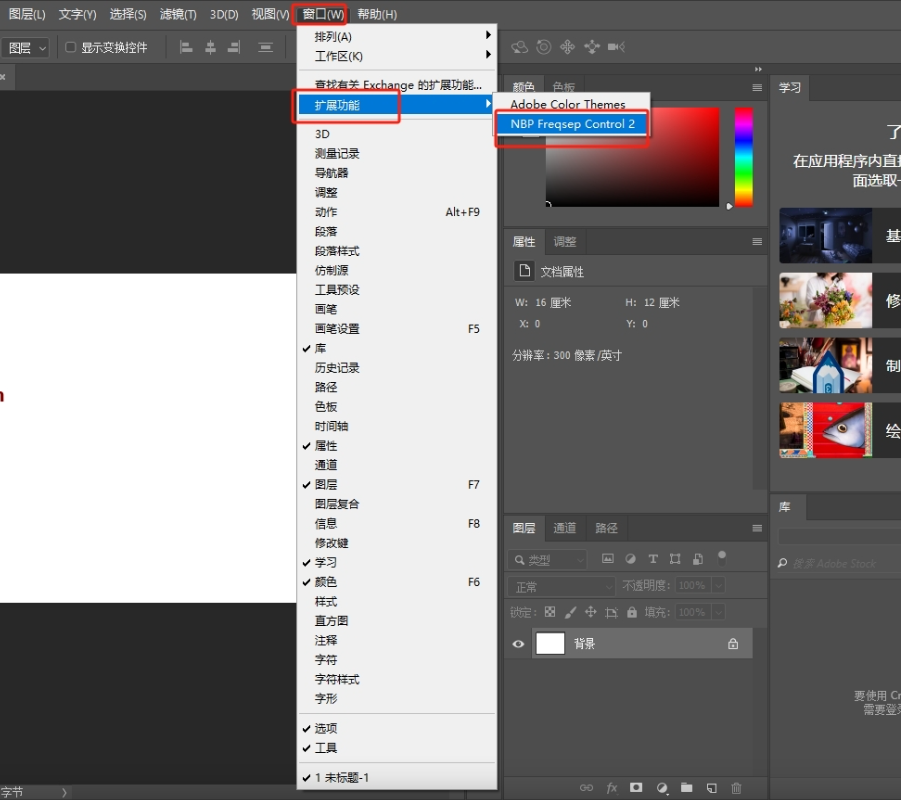This screenshot has height=800, width=901.
Task: Toggle prevent artboard auto-nesting lock
Action: [611, 612]
